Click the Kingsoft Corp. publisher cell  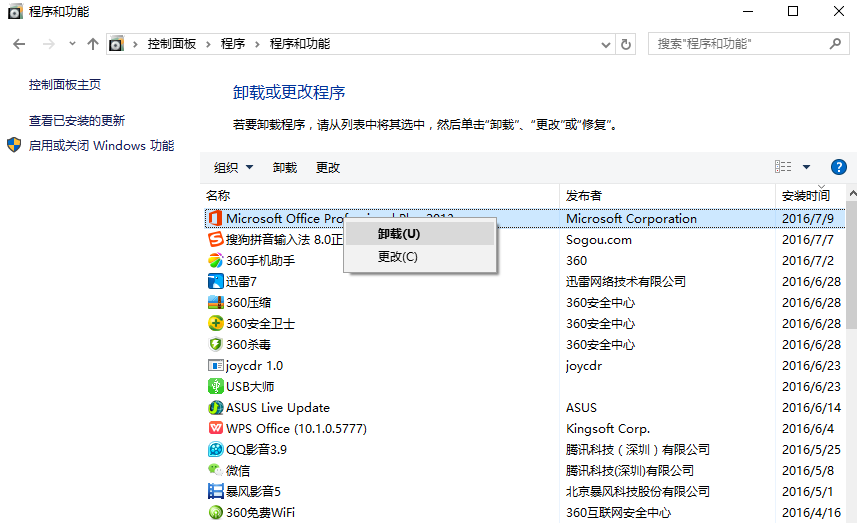608,428
